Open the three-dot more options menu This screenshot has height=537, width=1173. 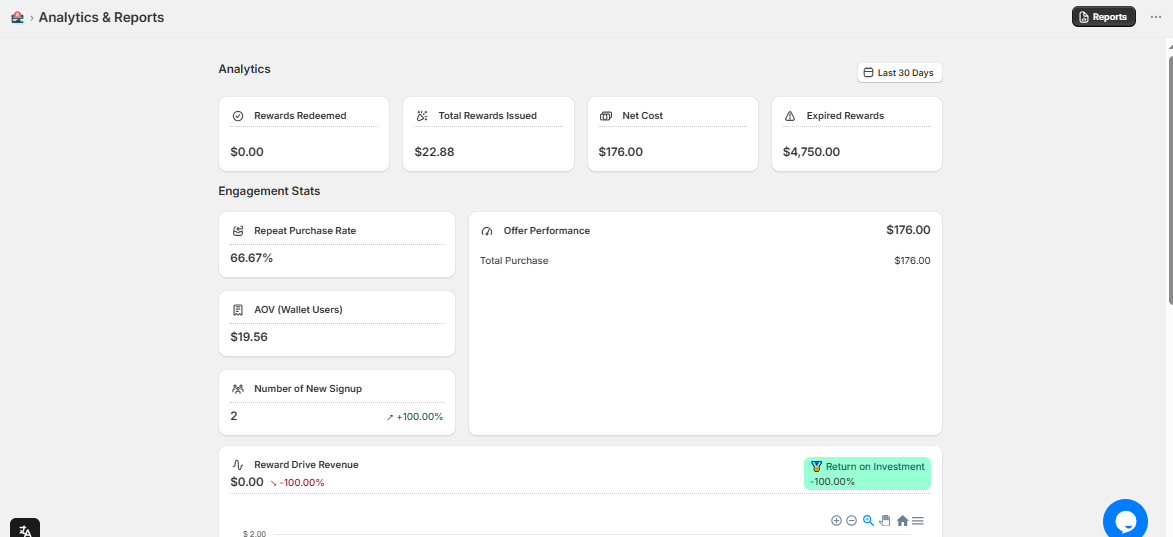(1156, 17)
